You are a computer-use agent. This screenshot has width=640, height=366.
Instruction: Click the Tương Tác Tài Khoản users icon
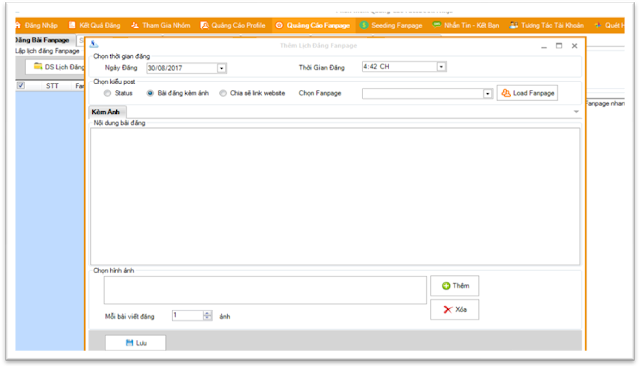pyautogui.click(x=514, y=25)
